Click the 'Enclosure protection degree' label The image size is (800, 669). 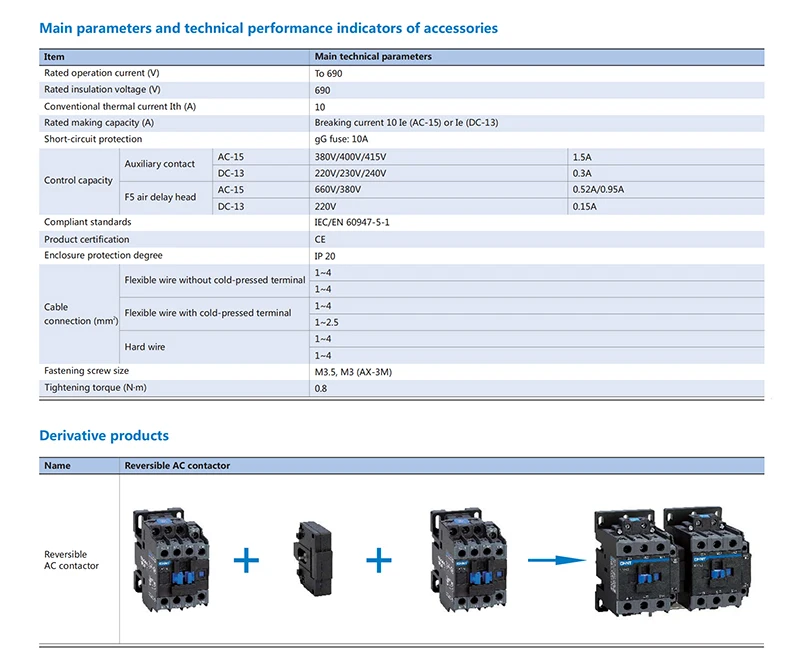click(x=103, y=255)
